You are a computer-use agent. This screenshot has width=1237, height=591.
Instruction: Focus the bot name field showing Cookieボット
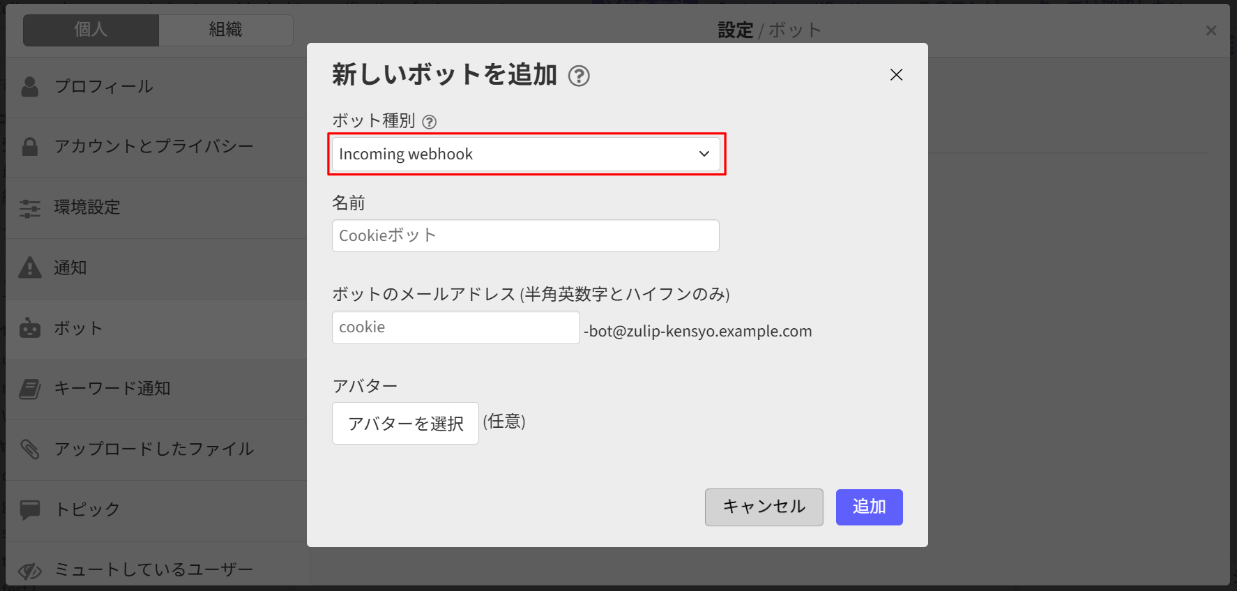525,236
